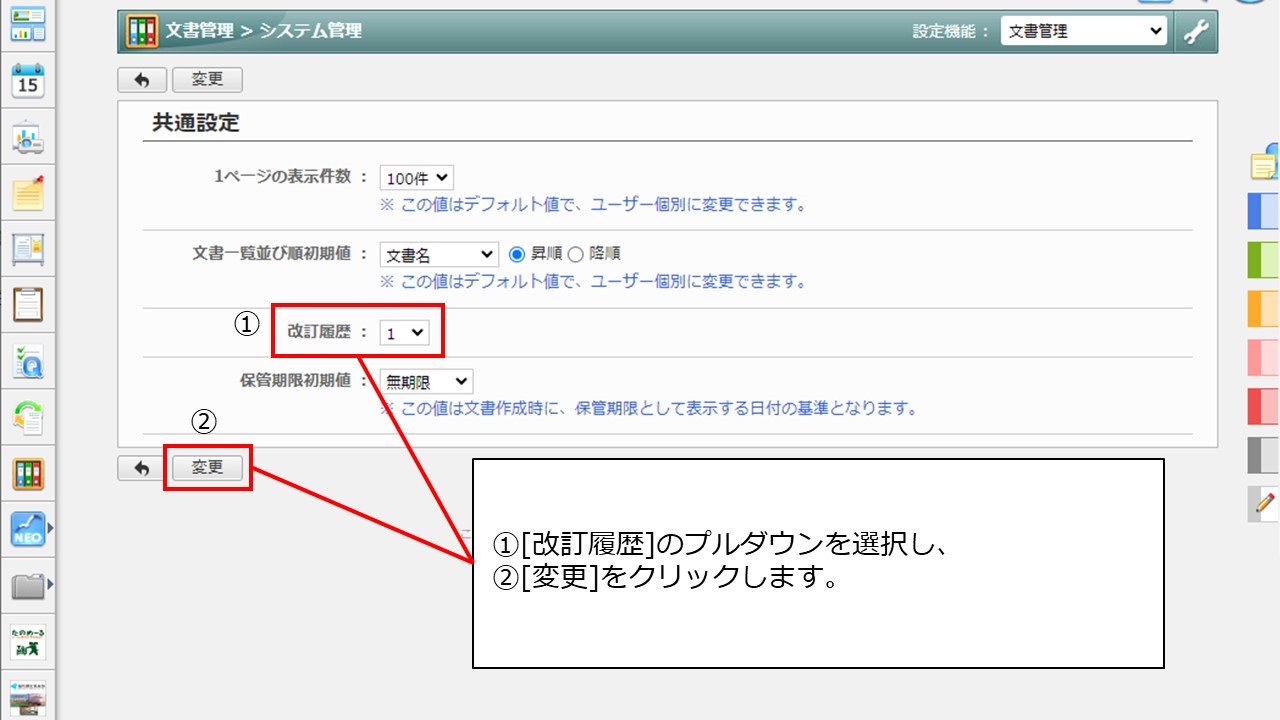Click the pencil edit icon on right edge

(1266, 504)
